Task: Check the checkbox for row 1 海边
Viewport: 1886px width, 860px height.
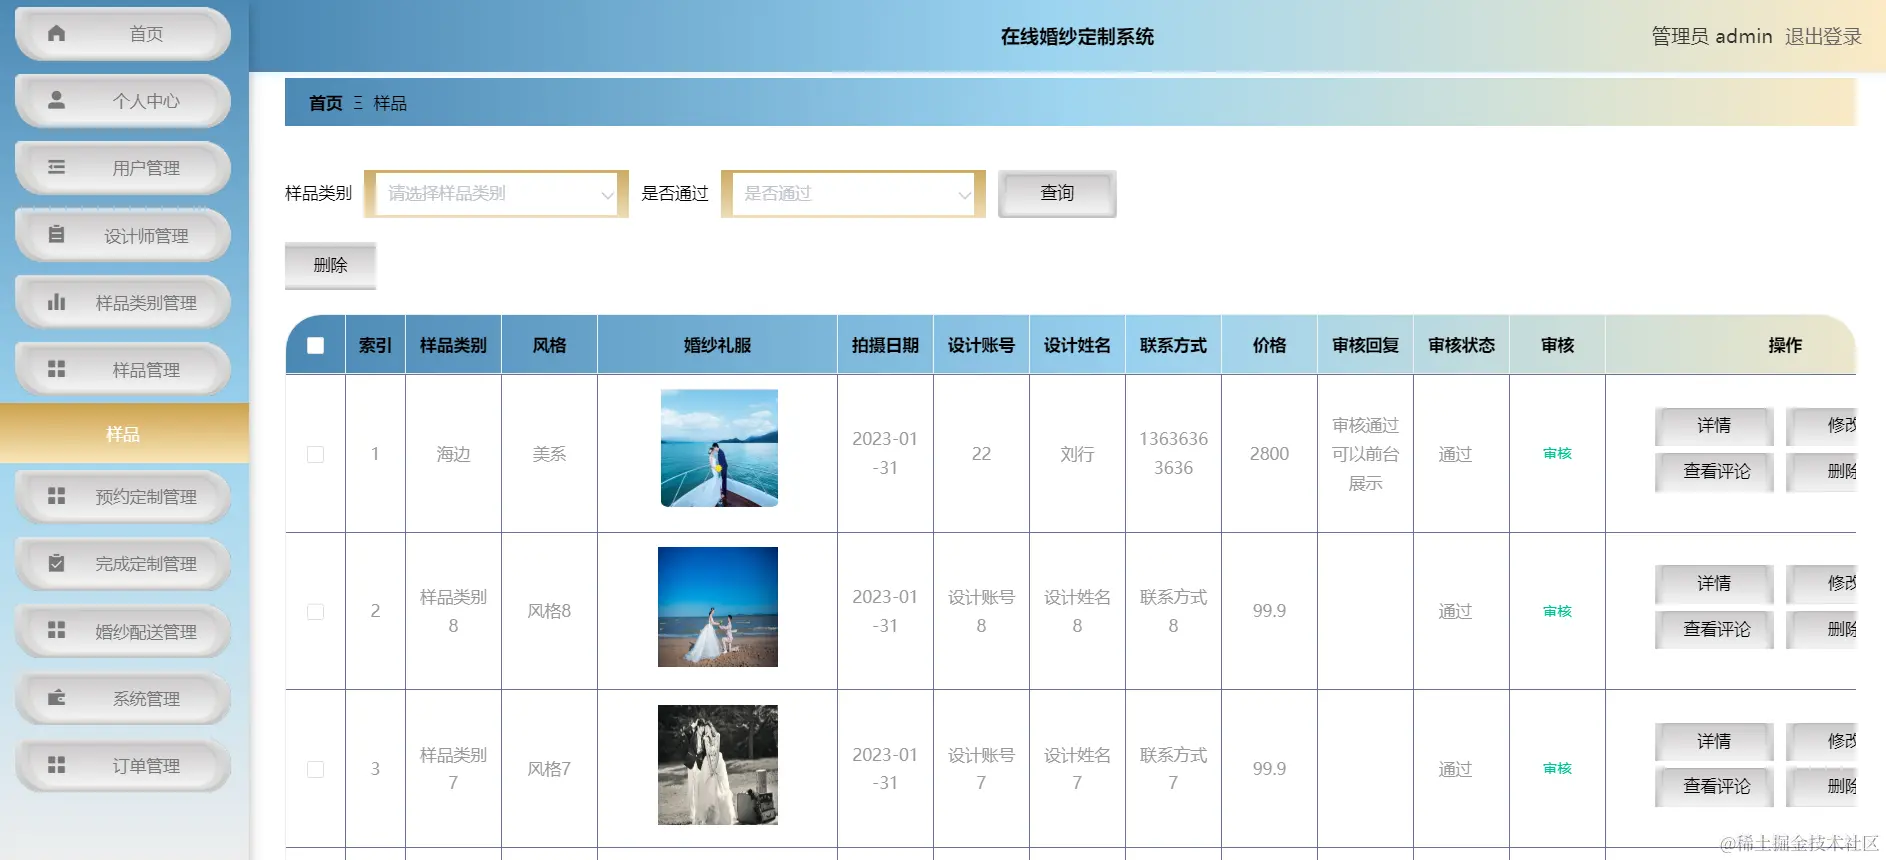Action: [x=315, y=454]
